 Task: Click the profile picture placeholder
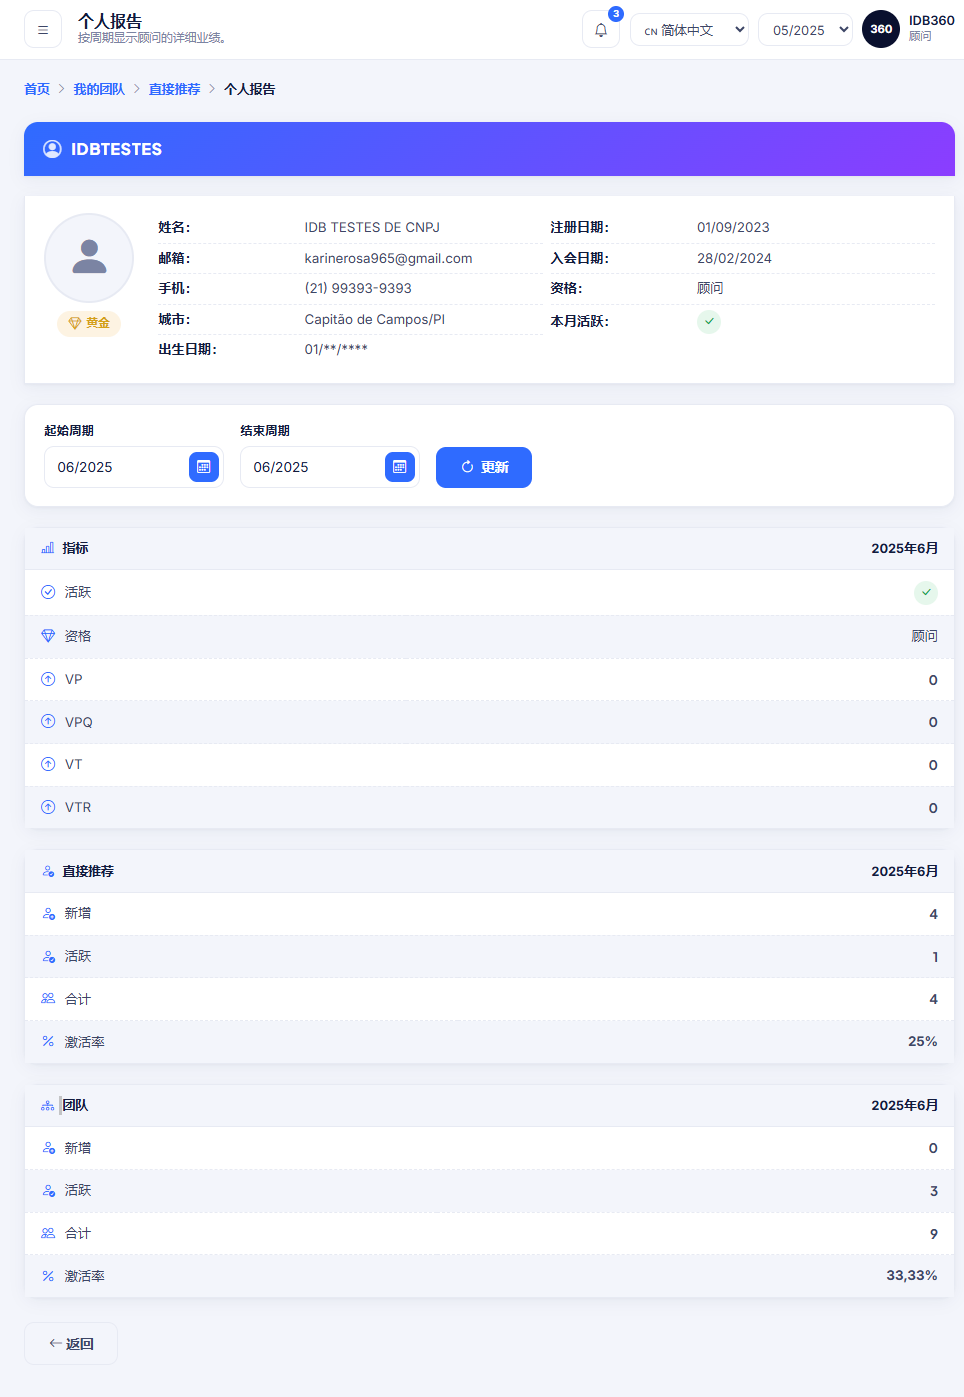pyautogui.click(x=89, y=258)
